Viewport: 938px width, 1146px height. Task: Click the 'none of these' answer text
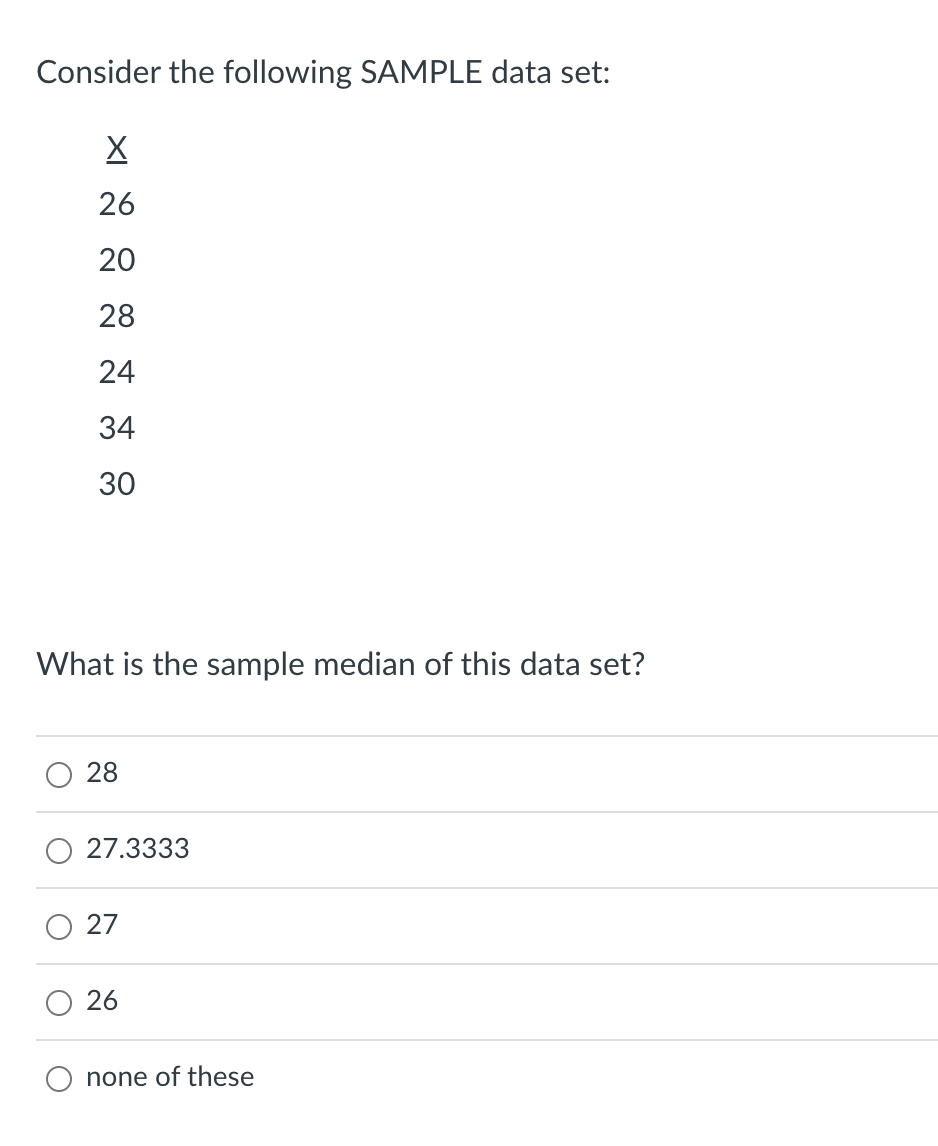click(x=170, y=1077)
